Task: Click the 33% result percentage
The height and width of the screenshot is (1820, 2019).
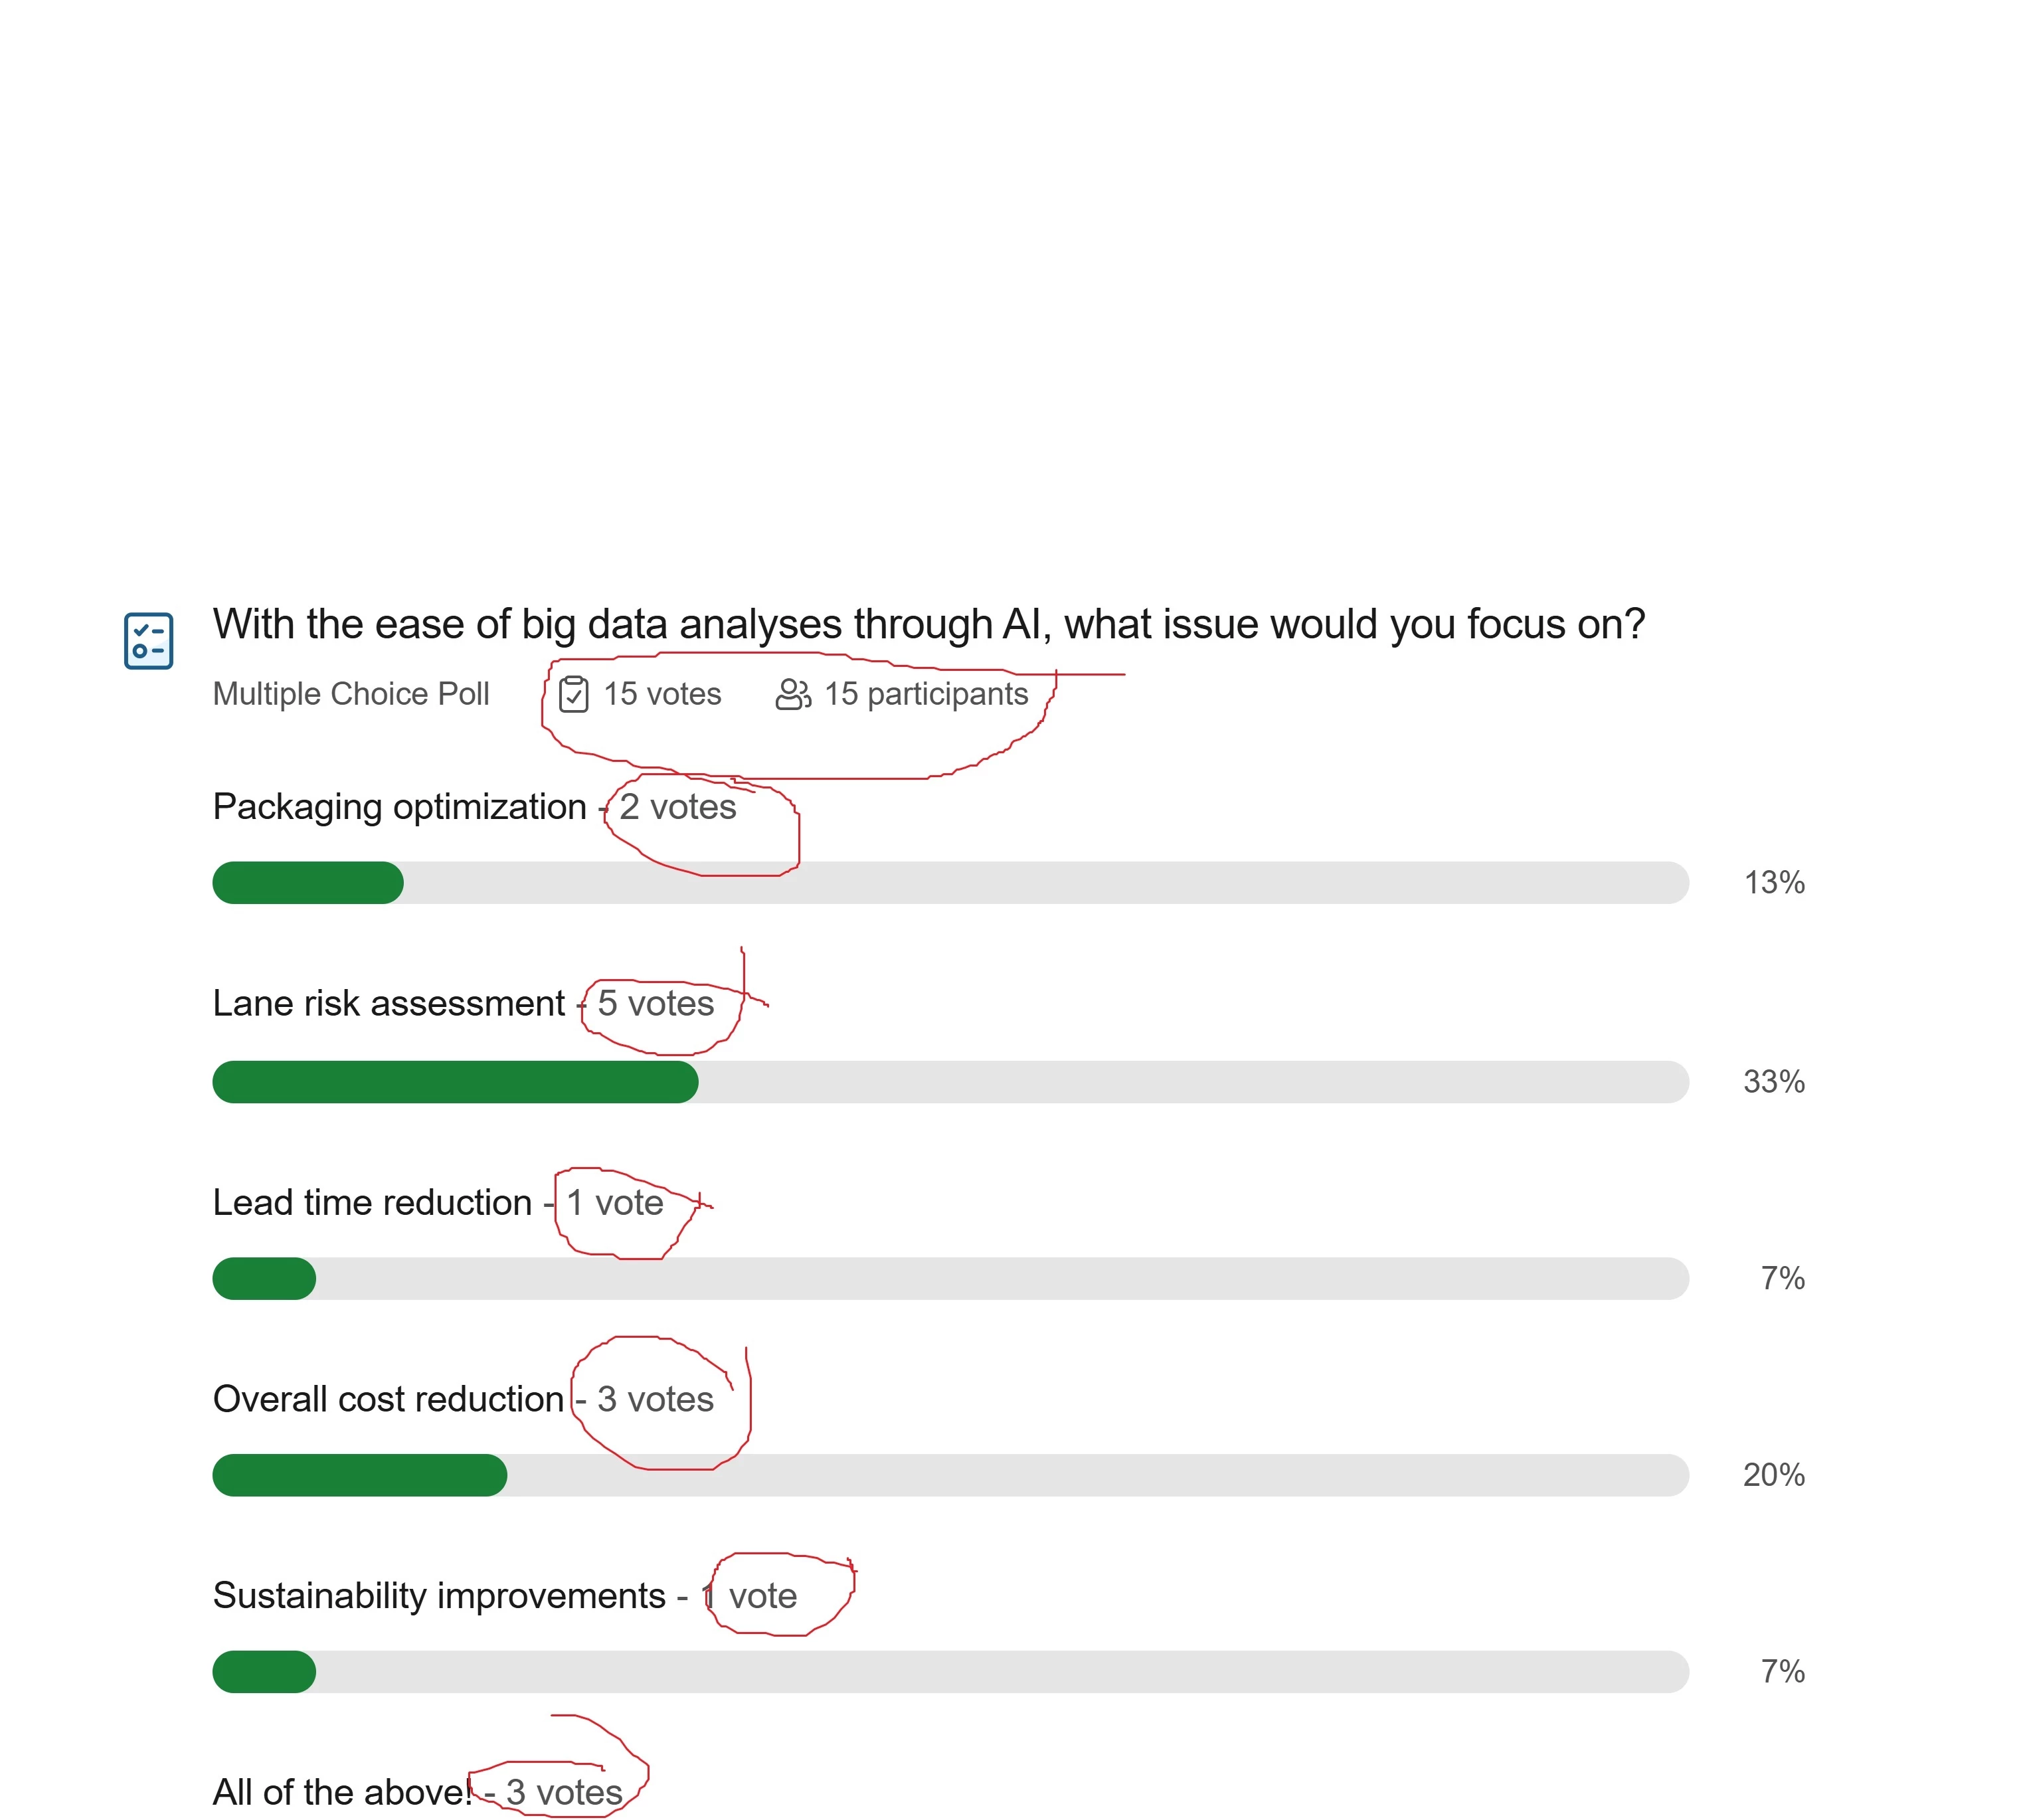Action: pyautogui.click(x=1774, y=1082)
